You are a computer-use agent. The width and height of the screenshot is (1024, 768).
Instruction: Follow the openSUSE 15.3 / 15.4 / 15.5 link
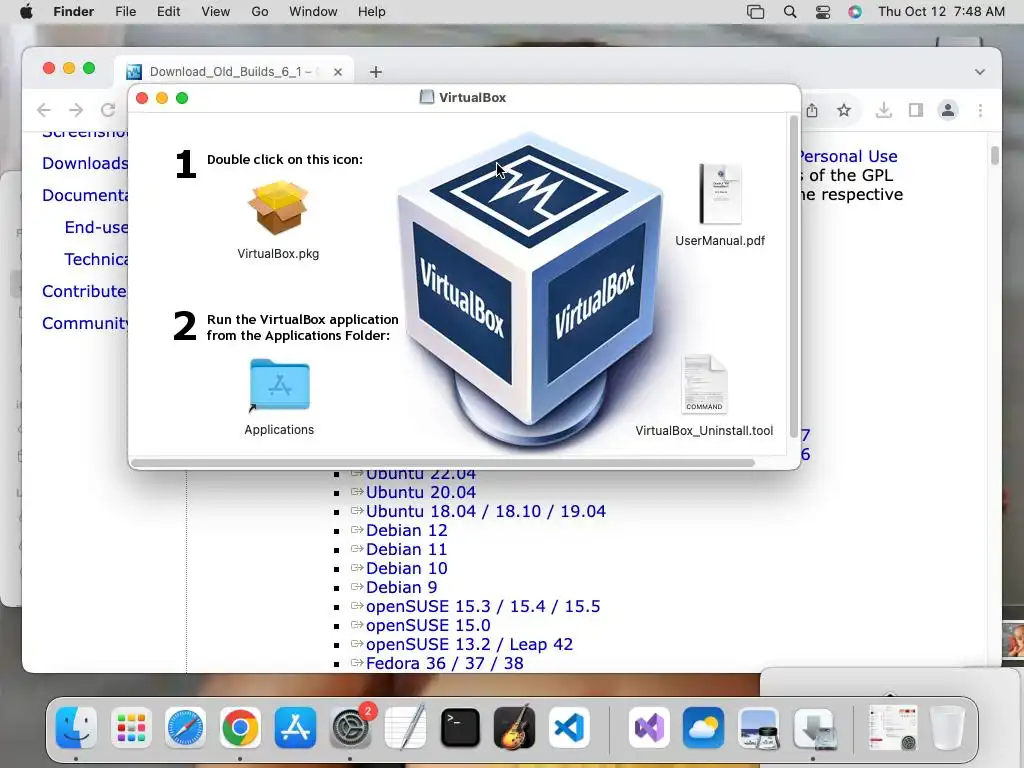pos(483,606)
